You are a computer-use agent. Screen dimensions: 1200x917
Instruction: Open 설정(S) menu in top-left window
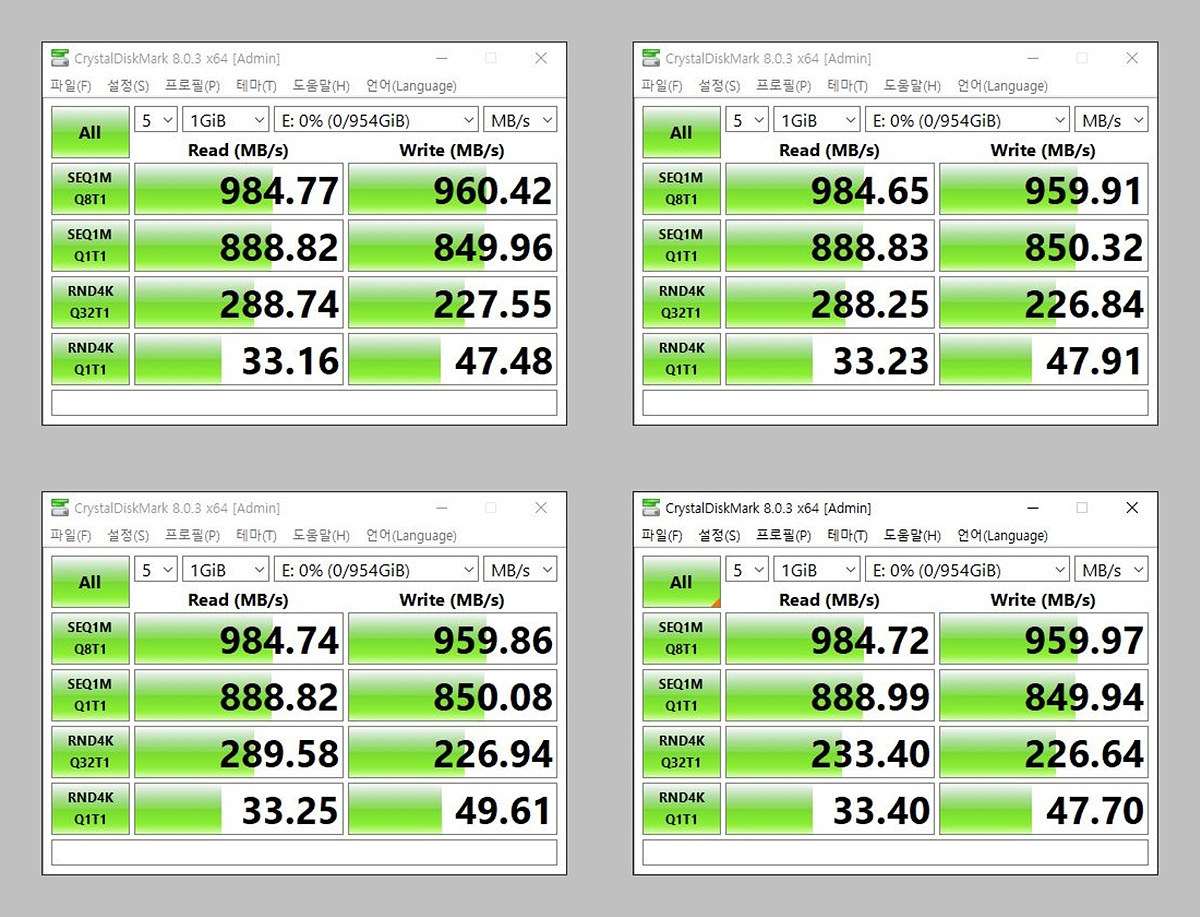[x=128, y=86]
